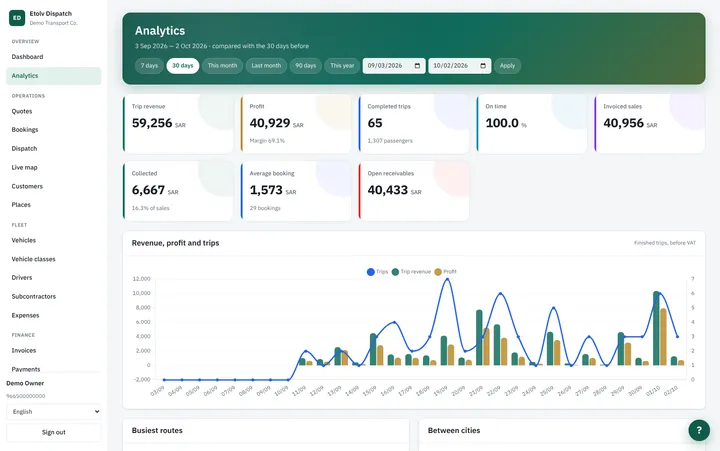Select the 90 days range pill

(305, 66)
